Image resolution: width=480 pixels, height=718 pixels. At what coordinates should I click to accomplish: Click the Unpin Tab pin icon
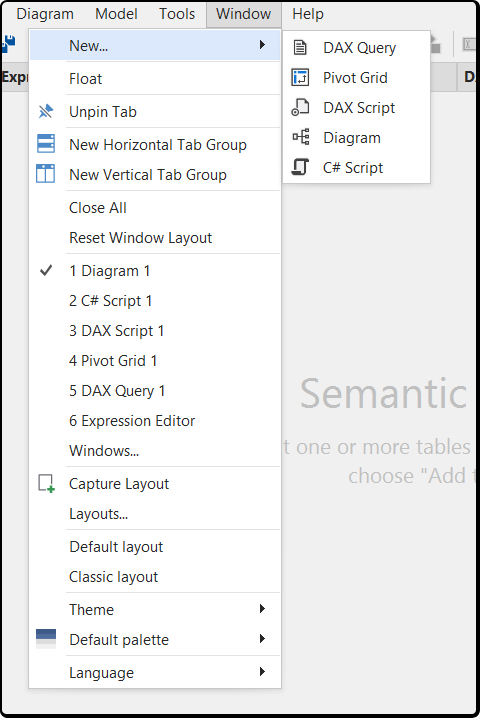click(45, 111)
